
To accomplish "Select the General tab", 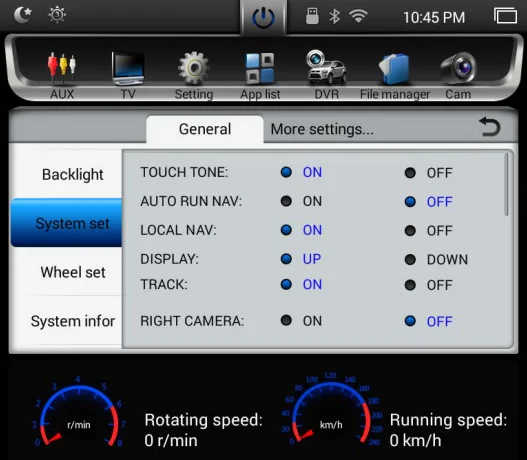I will 205,129.
